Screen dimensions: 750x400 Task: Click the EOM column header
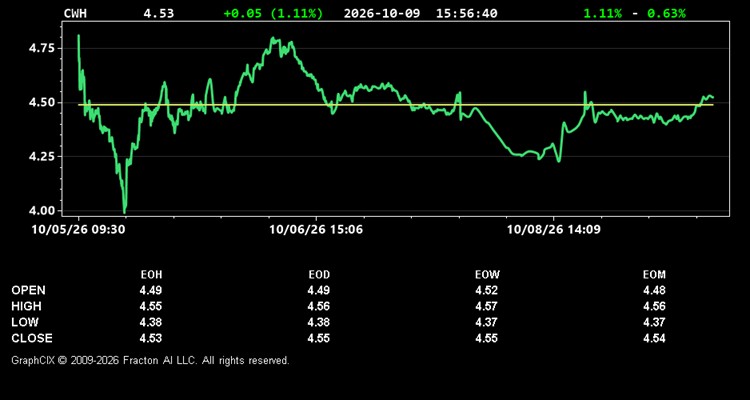(654, 275)
